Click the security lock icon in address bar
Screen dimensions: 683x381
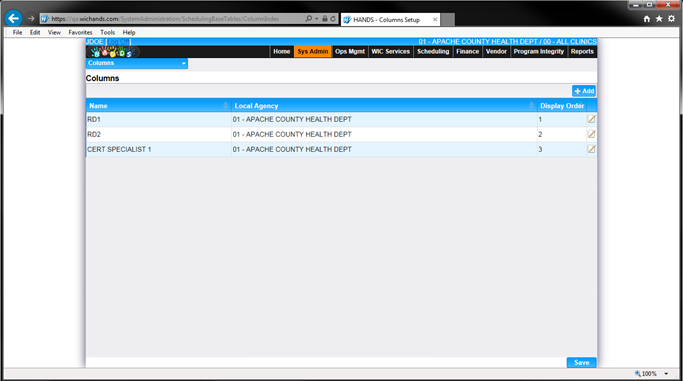[325, 19]
